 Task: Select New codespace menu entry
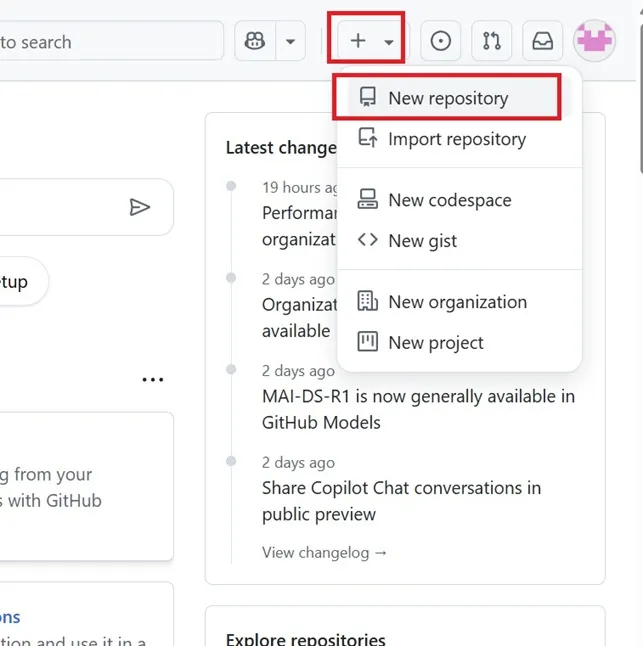click(x=449, y=200)
